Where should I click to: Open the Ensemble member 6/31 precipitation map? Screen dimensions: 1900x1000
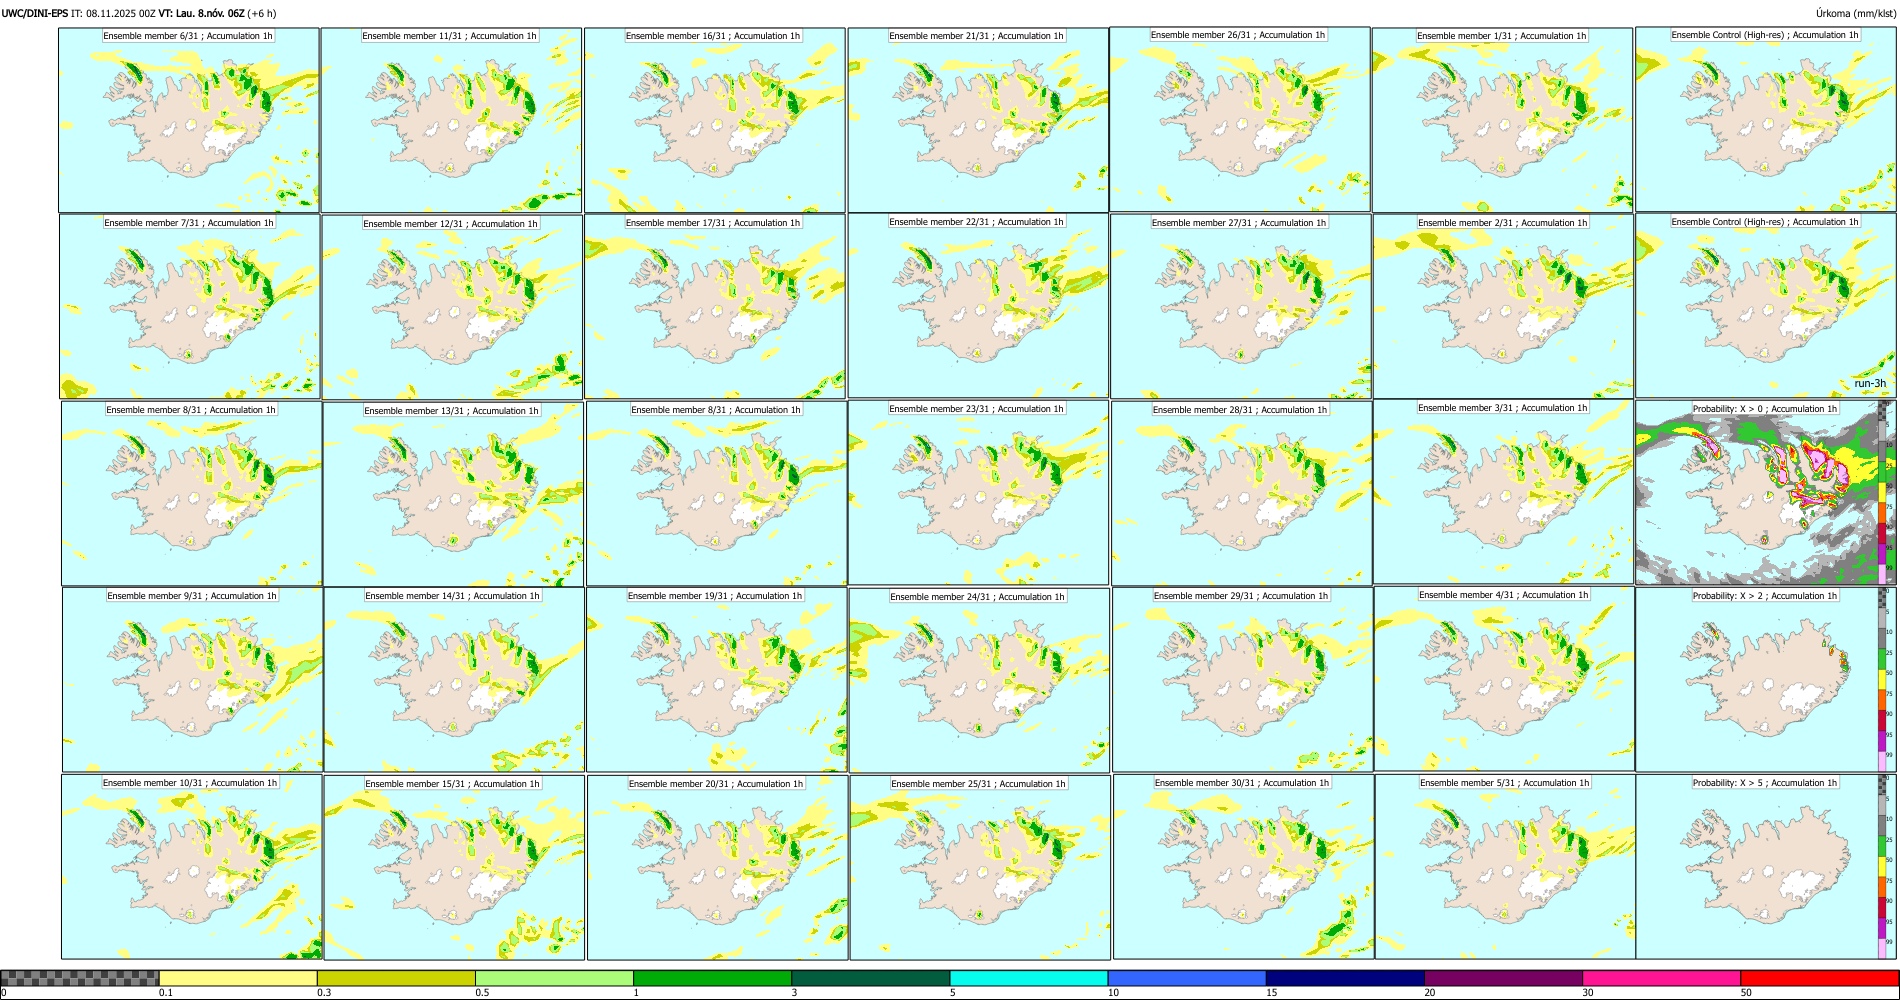click(189, 120)
